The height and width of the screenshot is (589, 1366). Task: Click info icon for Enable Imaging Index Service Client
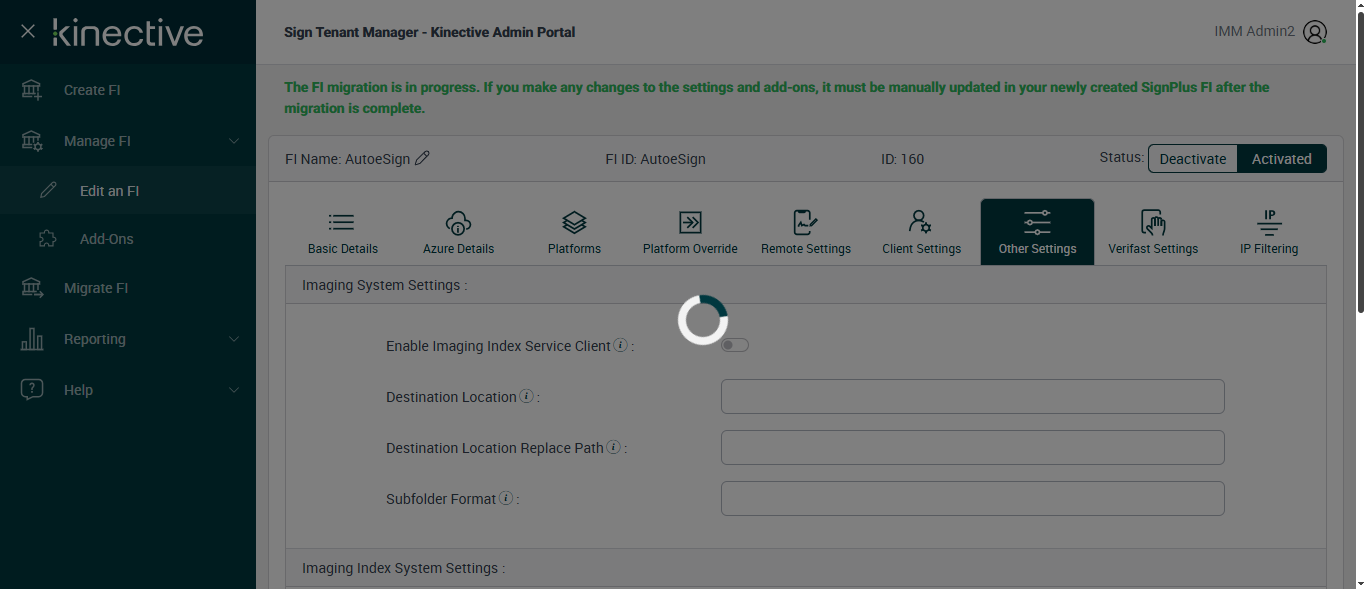pyautogui.click(x=620, y=346)
